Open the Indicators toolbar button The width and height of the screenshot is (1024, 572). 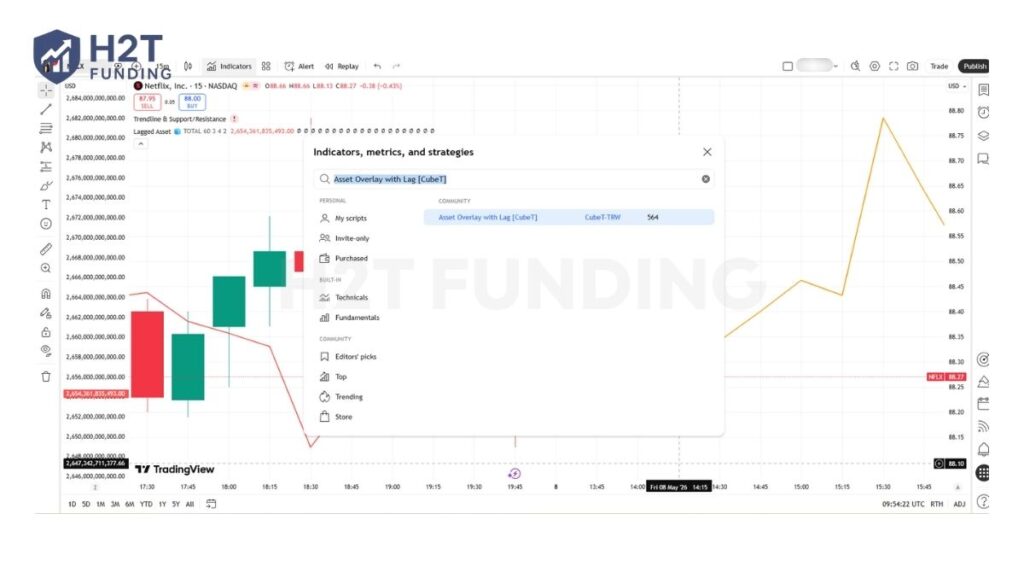[229, 66]
